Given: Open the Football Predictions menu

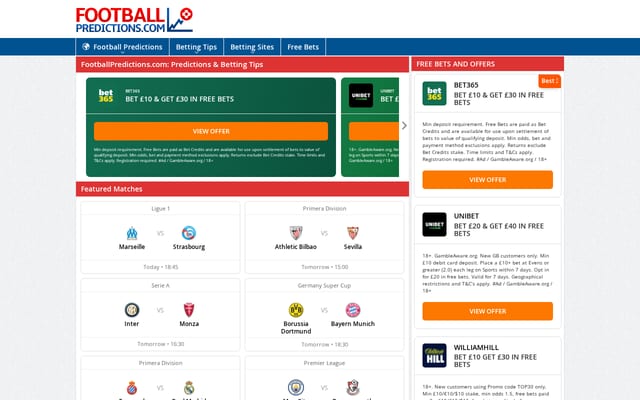Looking at the screenshot, I should point(122,47).
